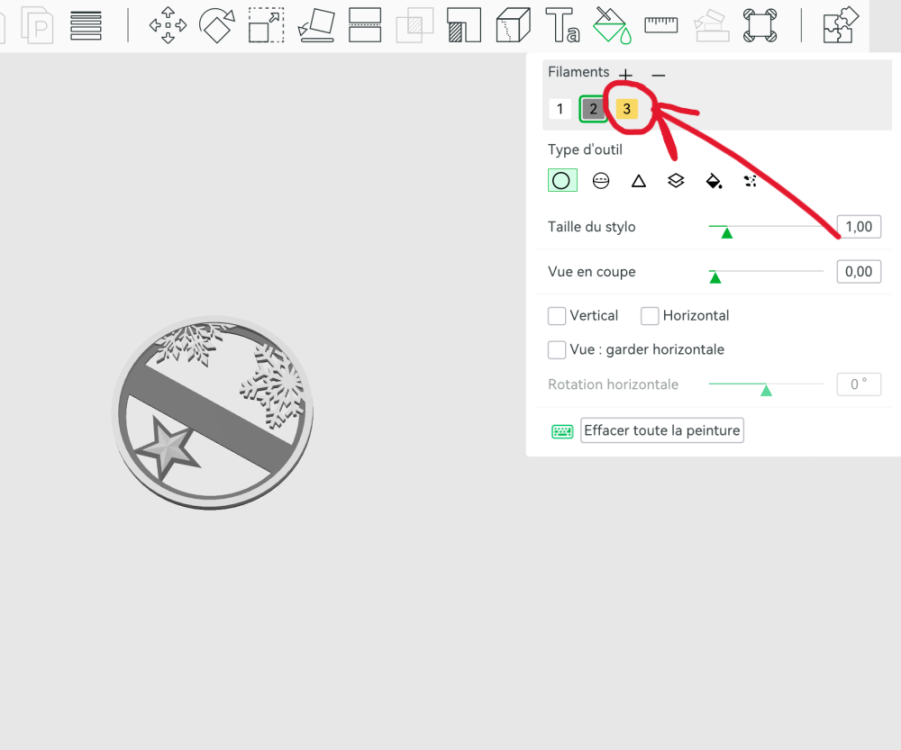Open the disabled mesh boolean tool
This screenshot has height=750, width=901.
click(x=414, y=25)
